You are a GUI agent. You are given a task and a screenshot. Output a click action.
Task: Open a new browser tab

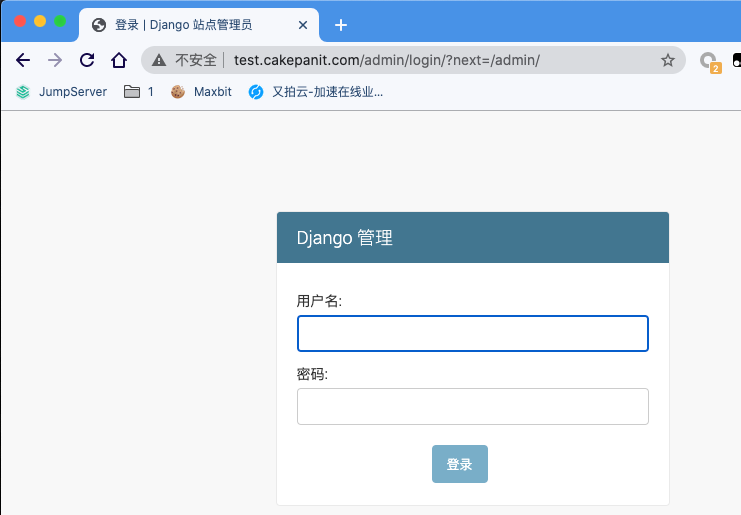click(341, 25)
